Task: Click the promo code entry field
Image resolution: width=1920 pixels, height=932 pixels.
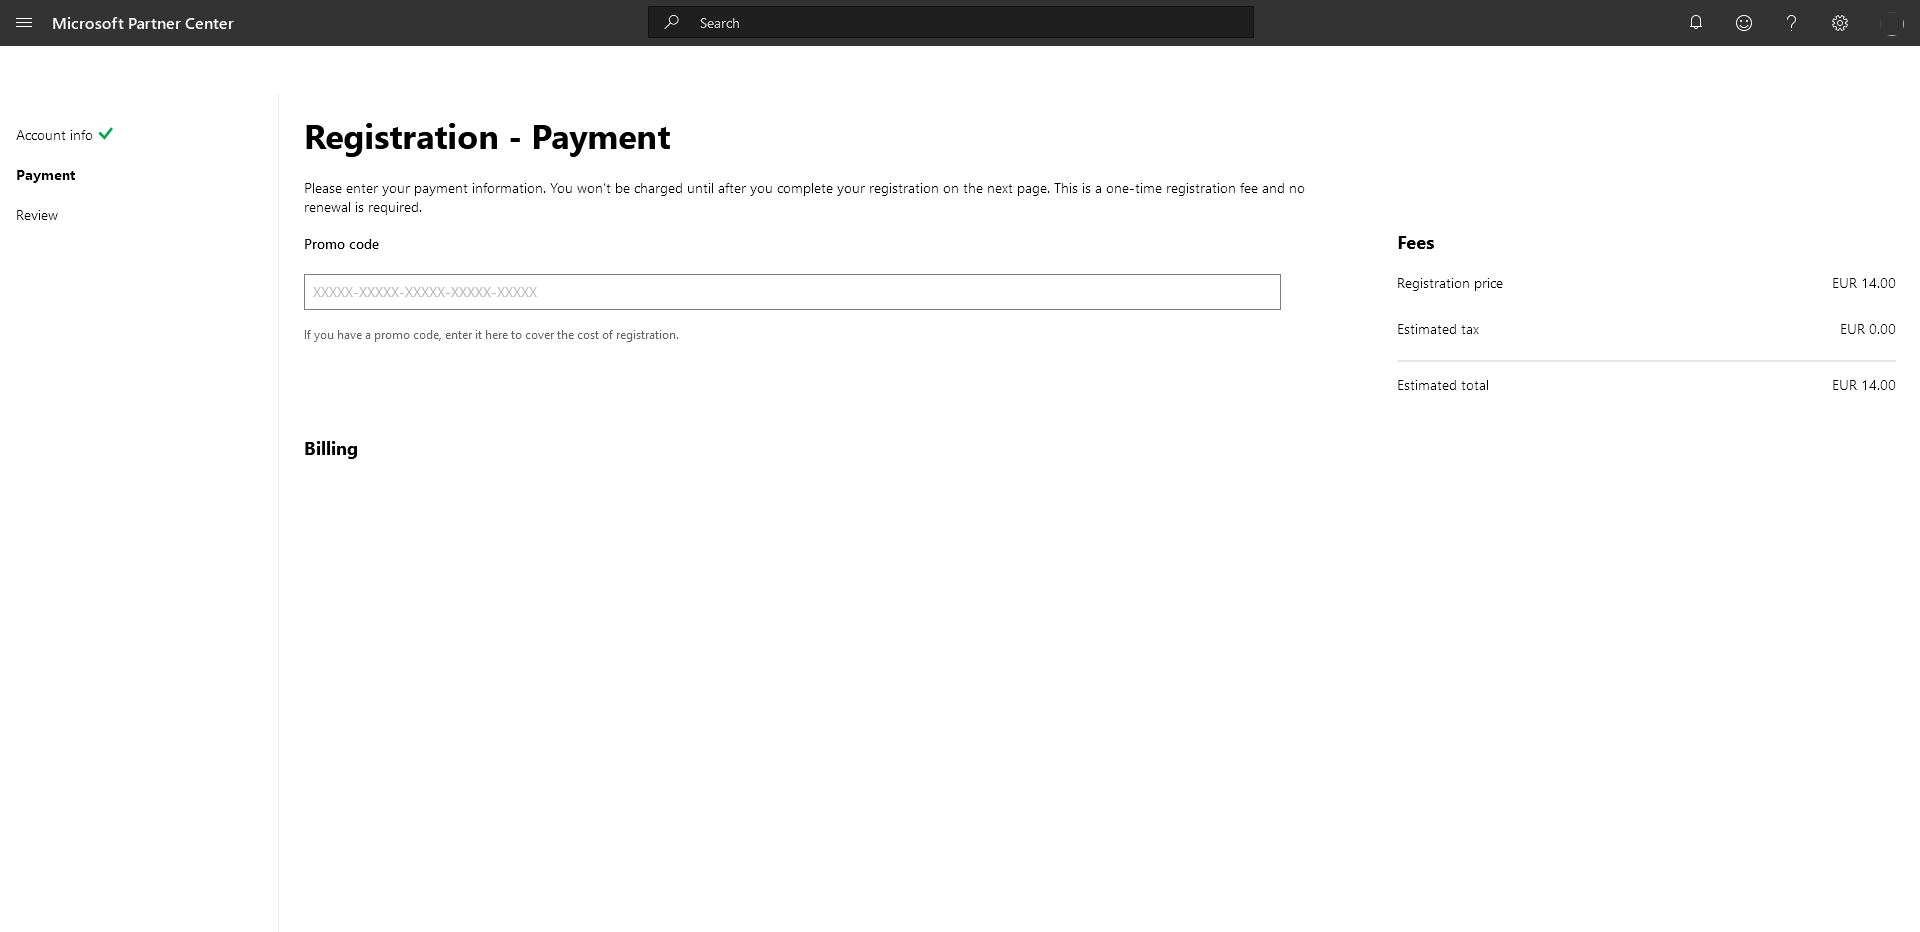Action: (x=791, y=291)
